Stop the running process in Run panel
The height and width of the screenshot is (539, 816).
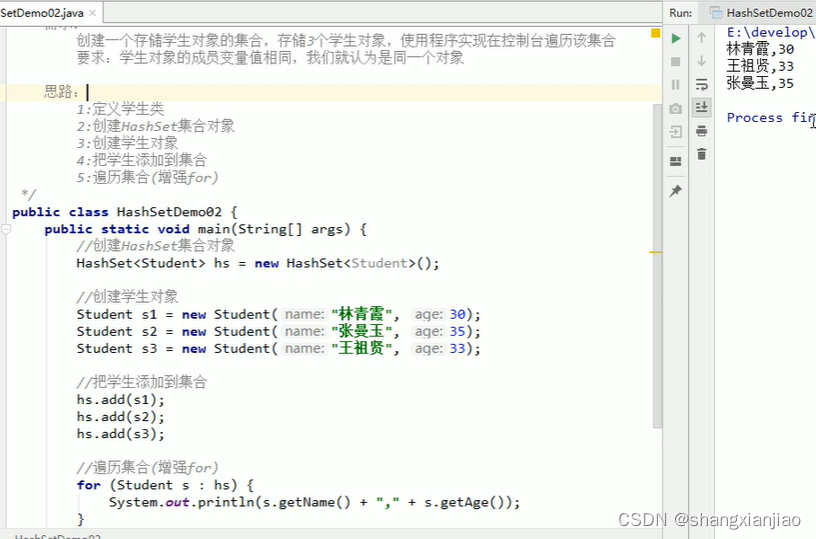675,61
